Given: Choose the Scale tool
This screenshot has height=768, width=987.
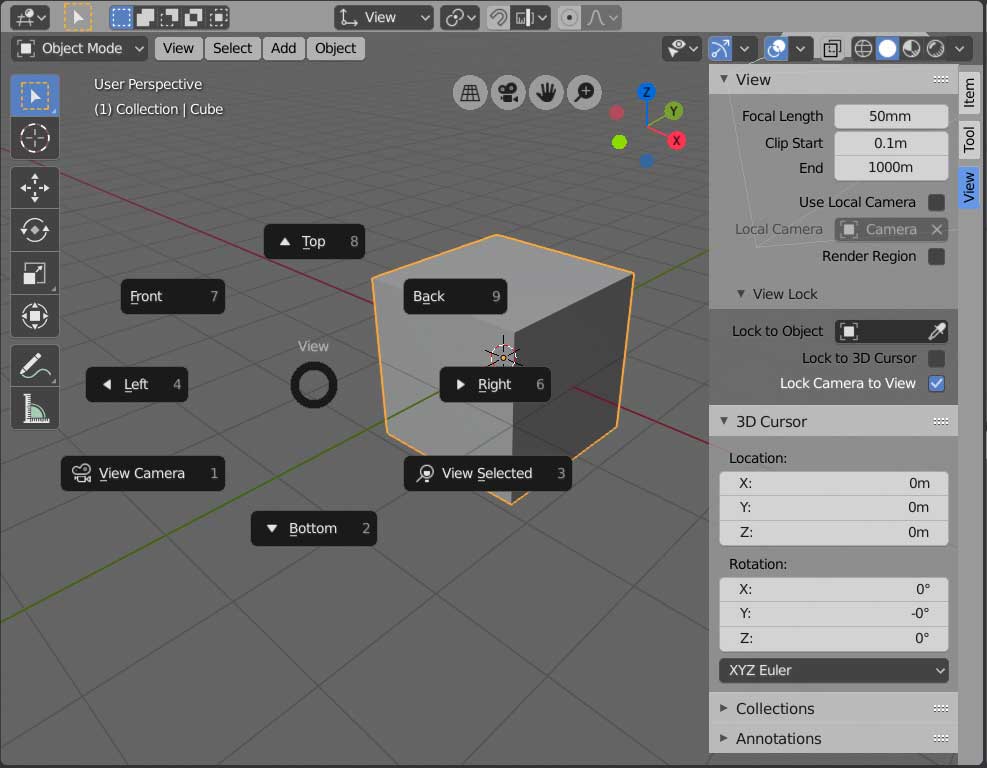Looking at the screenshot, I should click(35, 274).
